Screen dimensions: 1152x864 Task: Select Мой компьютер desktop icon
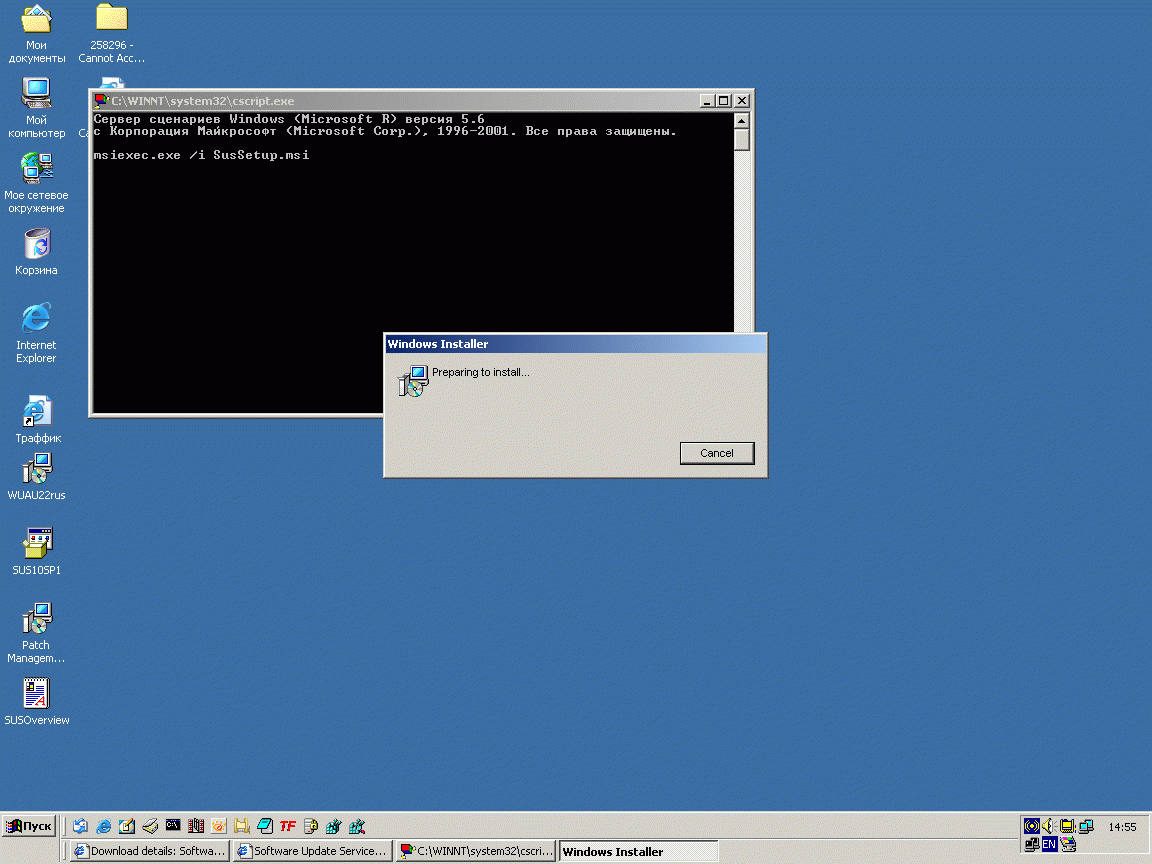36,109
